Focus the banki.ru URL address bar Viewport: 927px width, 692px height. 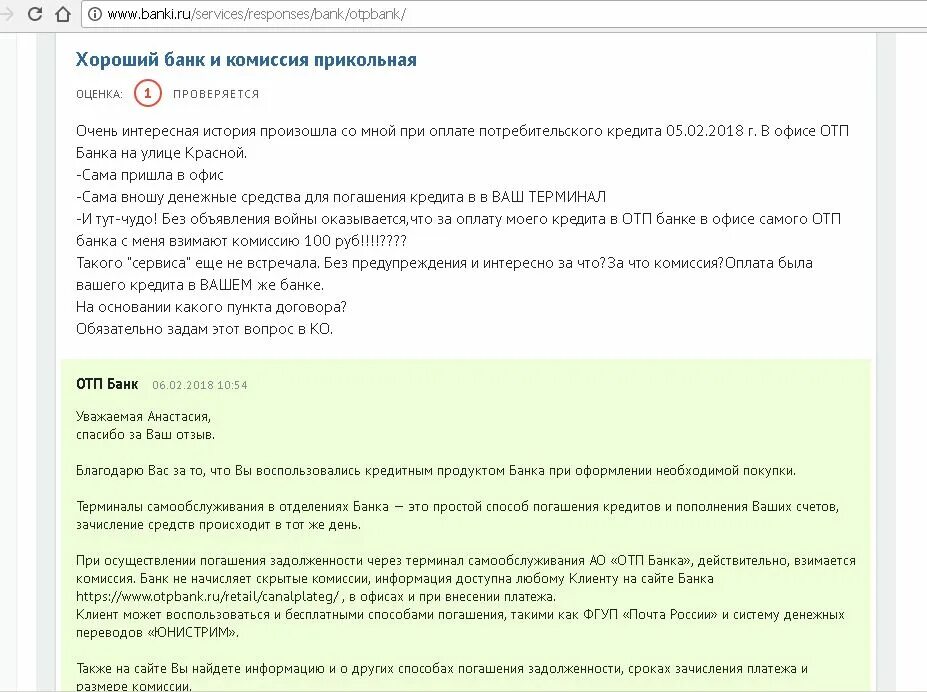tap(503, 14)
